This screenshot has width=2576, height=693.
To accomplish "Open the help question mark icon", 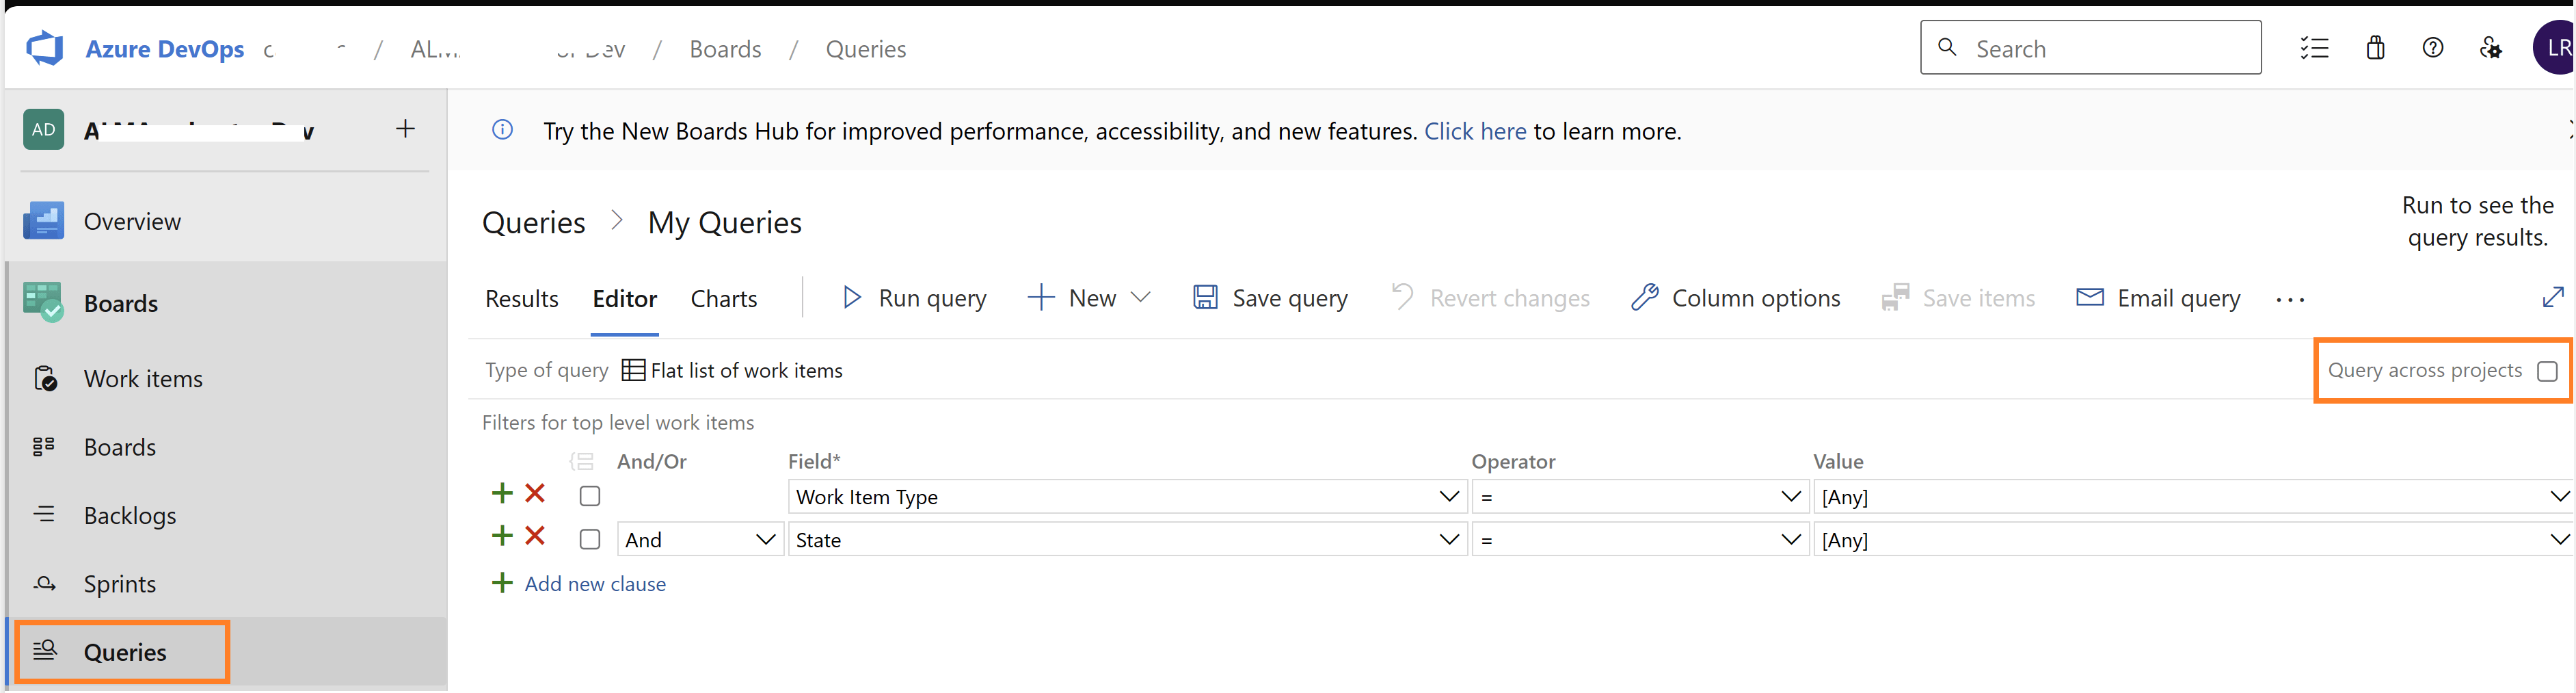I will (2433, 48).
